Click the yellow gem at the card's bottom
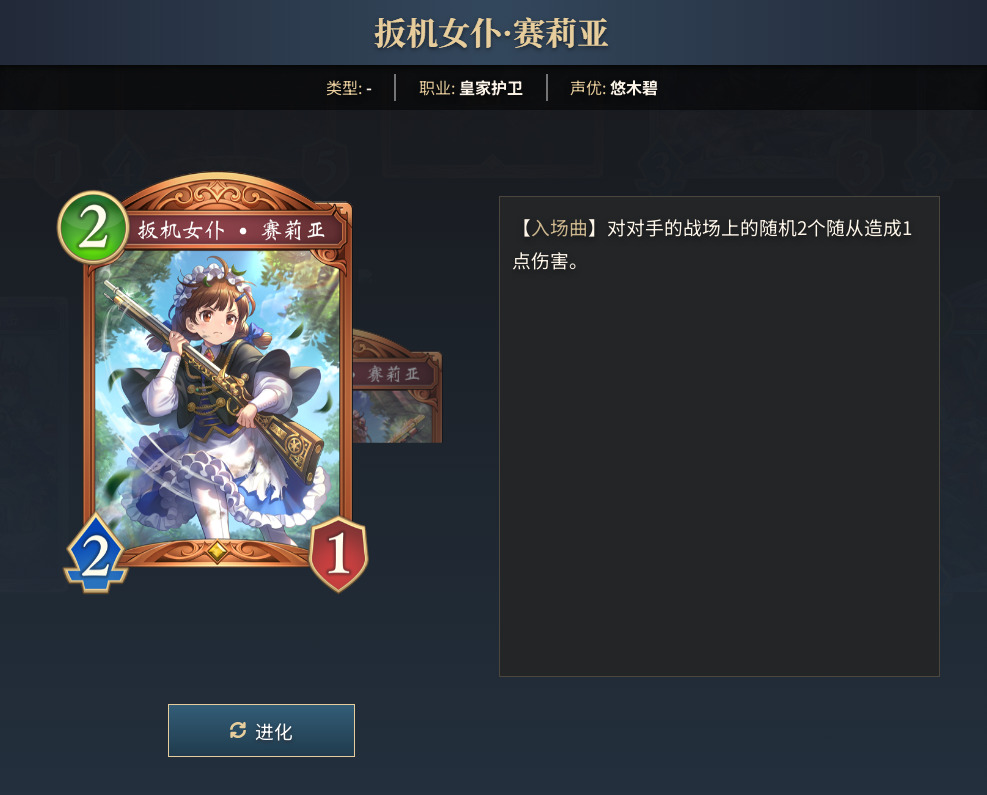This screenshot has width=987, height=795. pyautogui.click(x=217, y=551)
